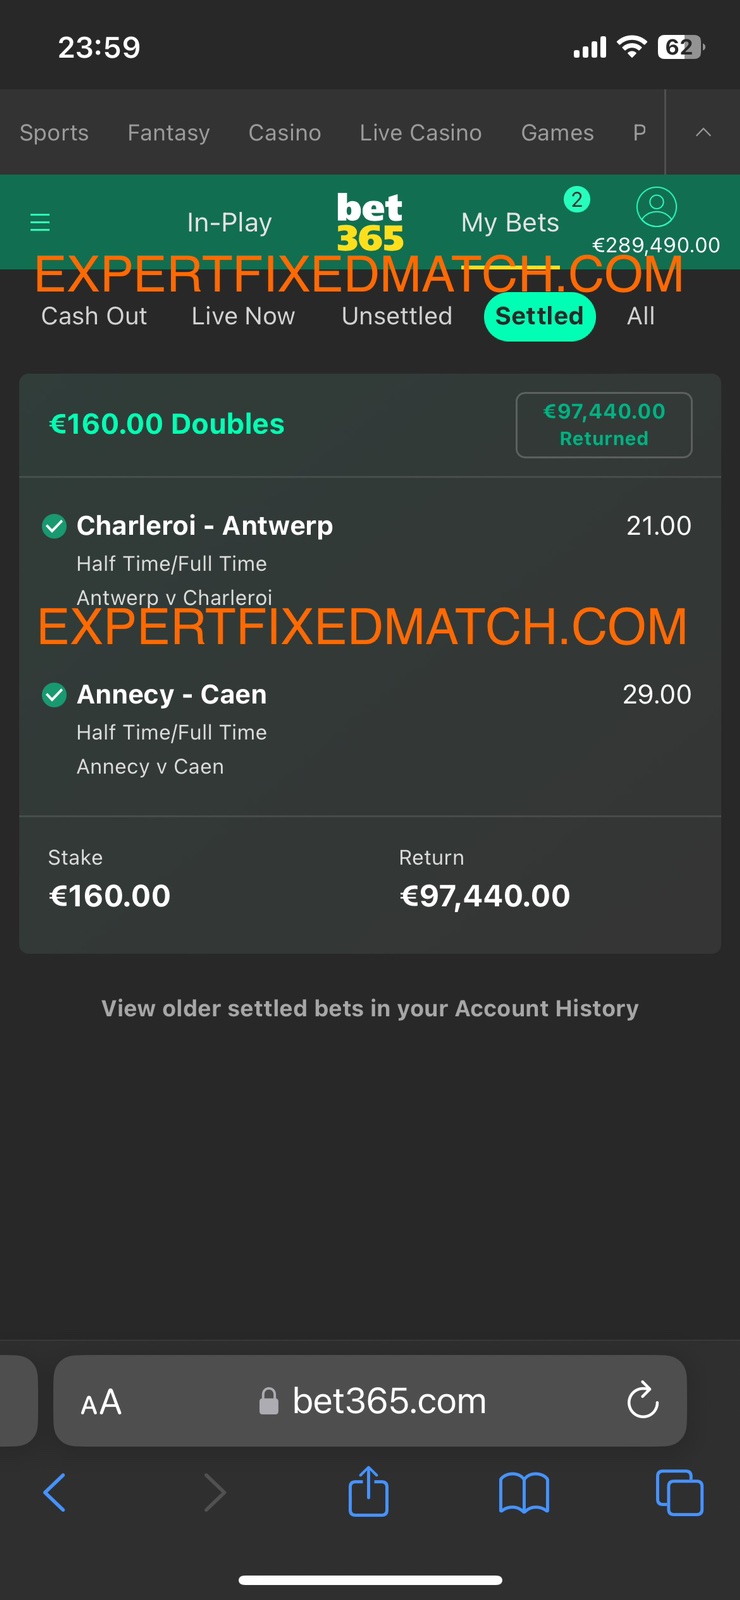Switch to the Unsettled bets filter
Image resolution: width=740 pixels, height=1600 pixels.
tap(397, 316)
